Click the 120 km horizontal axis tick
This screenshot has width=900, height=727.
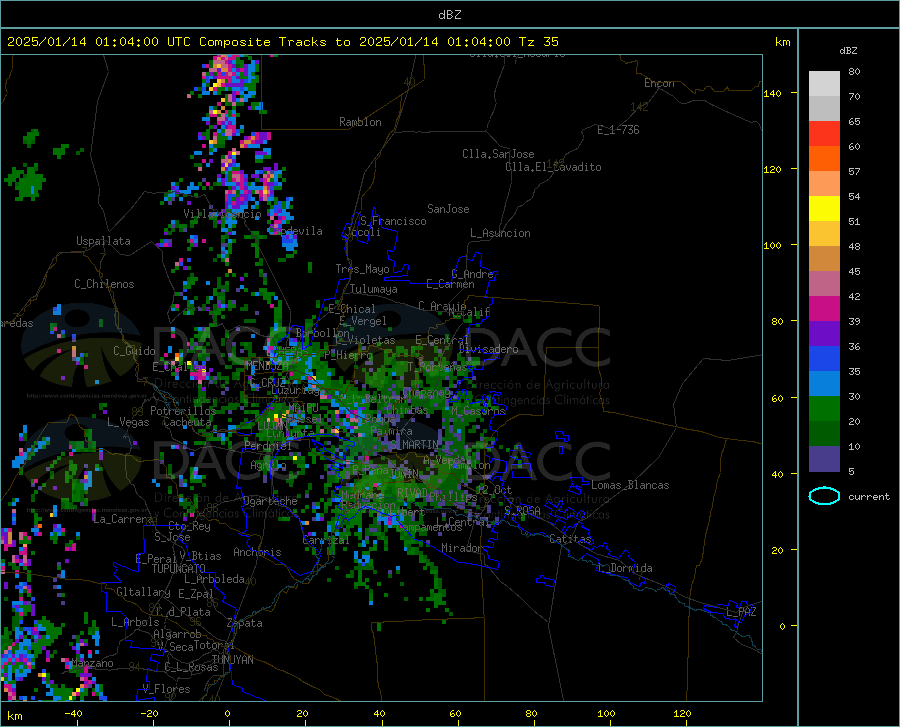682,714
